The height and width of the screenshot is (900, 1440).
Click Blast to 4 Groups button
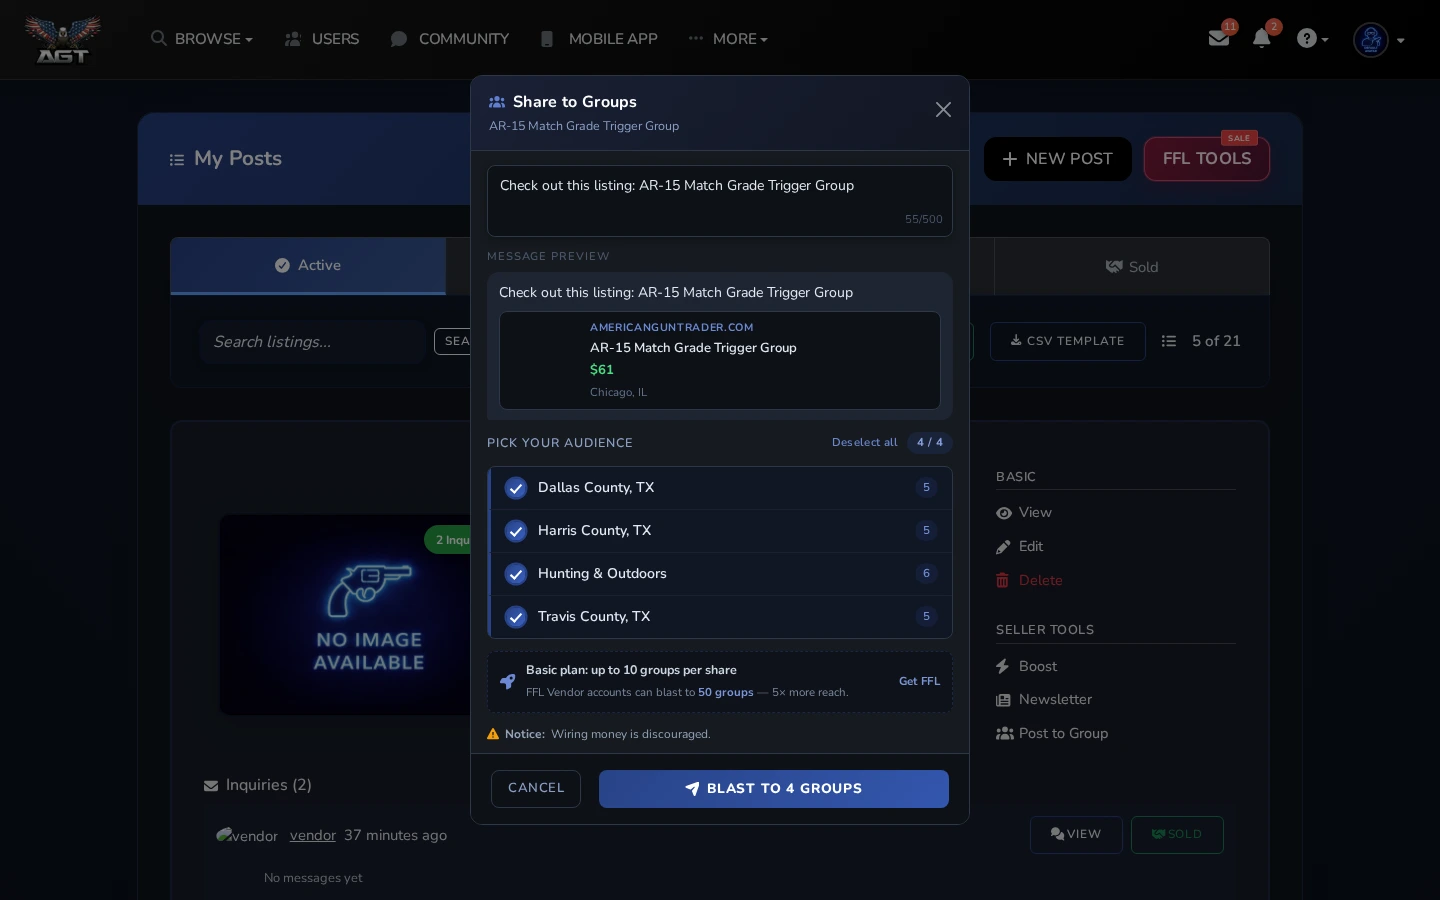774,788
